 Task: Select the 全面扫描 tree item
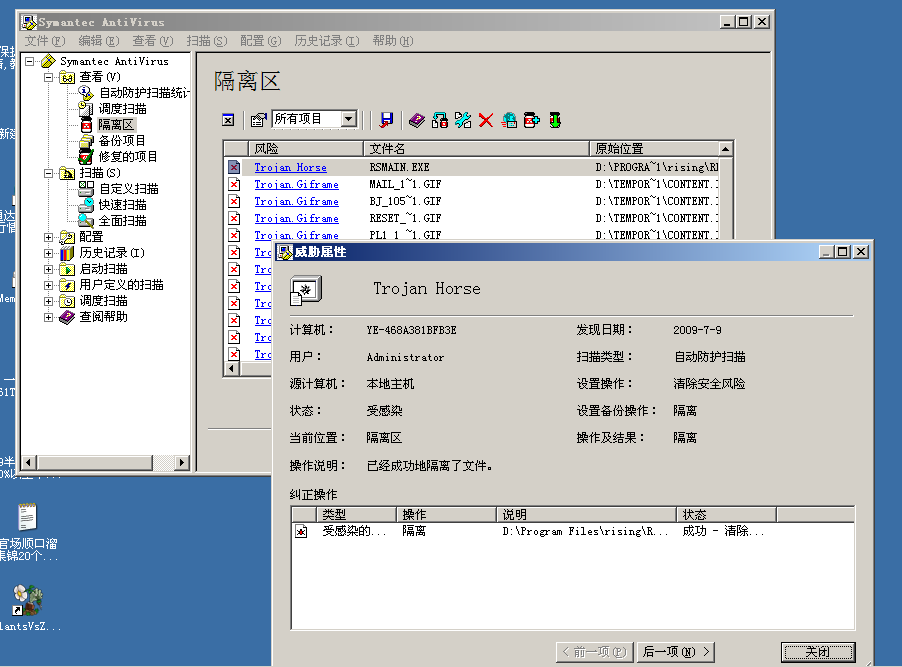point(122,221)
